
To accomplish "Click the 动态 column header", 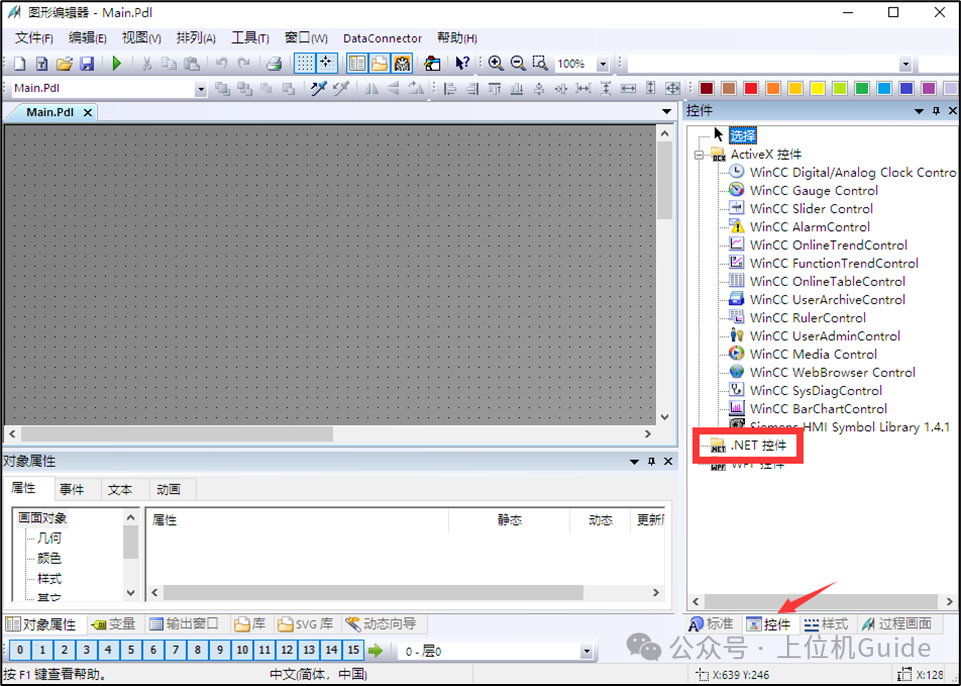I will [x=601, y=520].
